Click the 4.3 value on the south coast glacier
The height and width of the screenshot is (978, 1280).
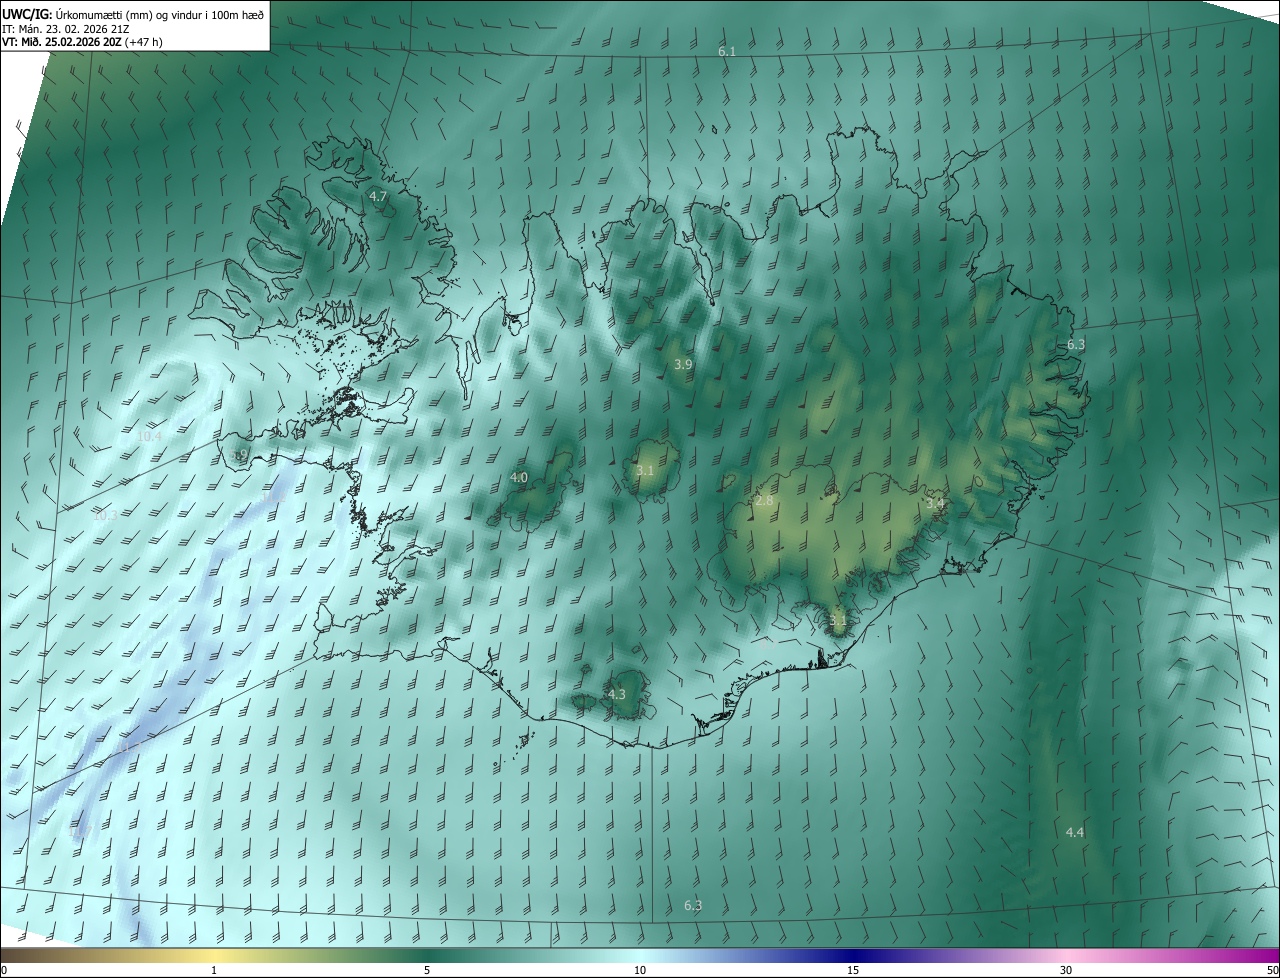coord(617,694)
